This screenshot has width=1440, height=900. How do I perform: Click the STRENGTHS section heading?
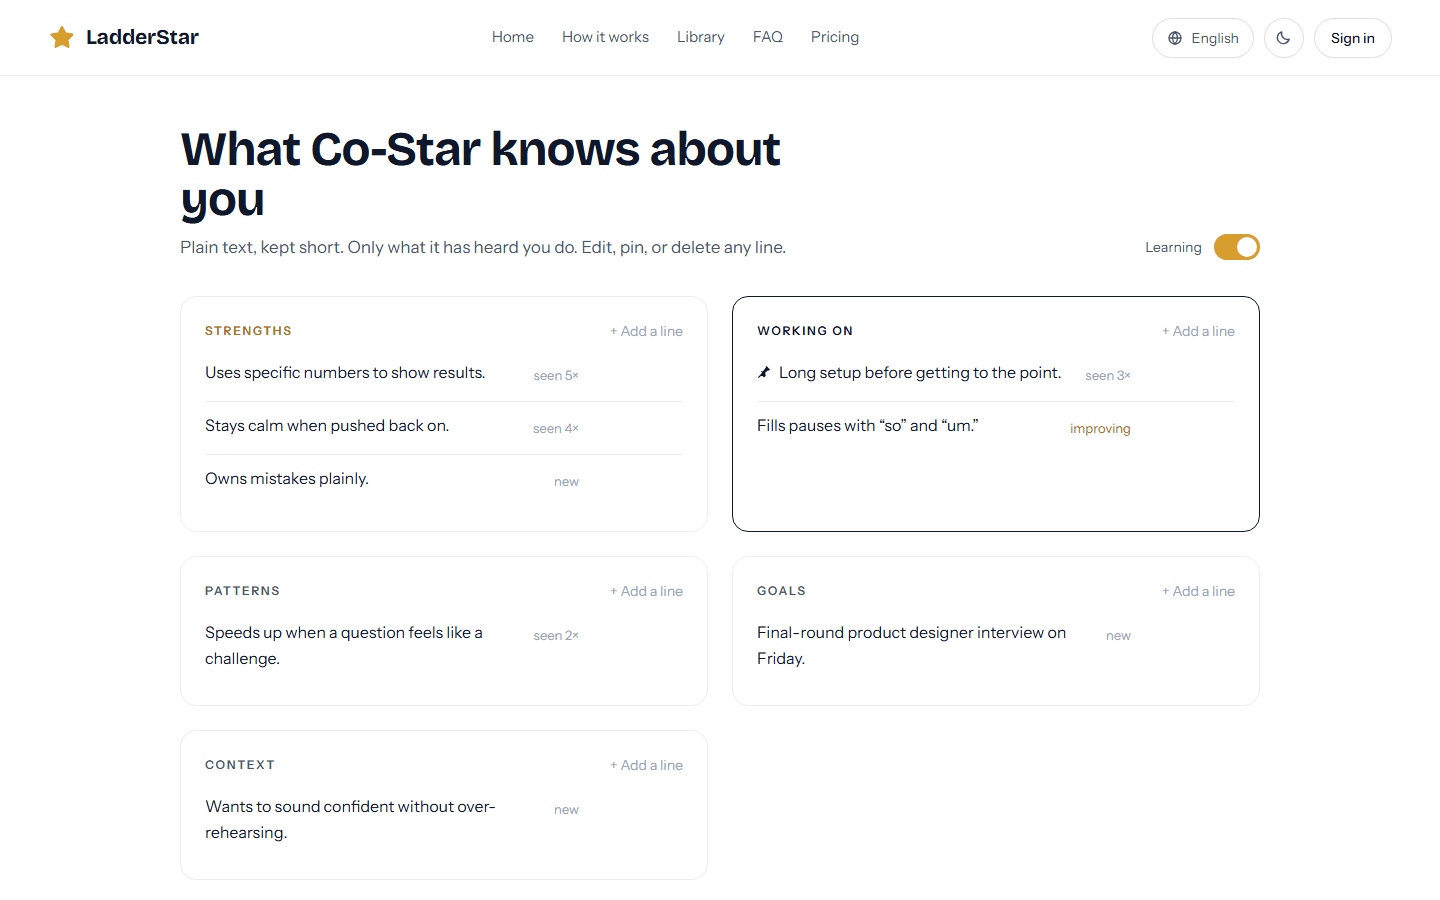pos(249,331)
